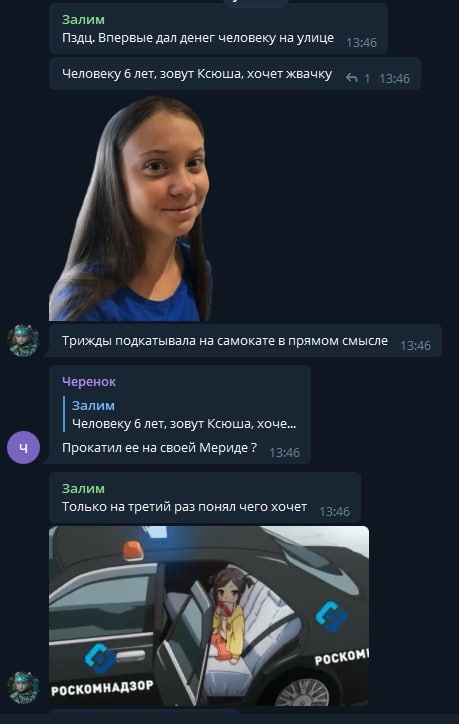Image resolution: width=459 pixels, height=724 pixels.
Task: Click 13:46 timestamp on first Залим message
Action: (362, 42)
